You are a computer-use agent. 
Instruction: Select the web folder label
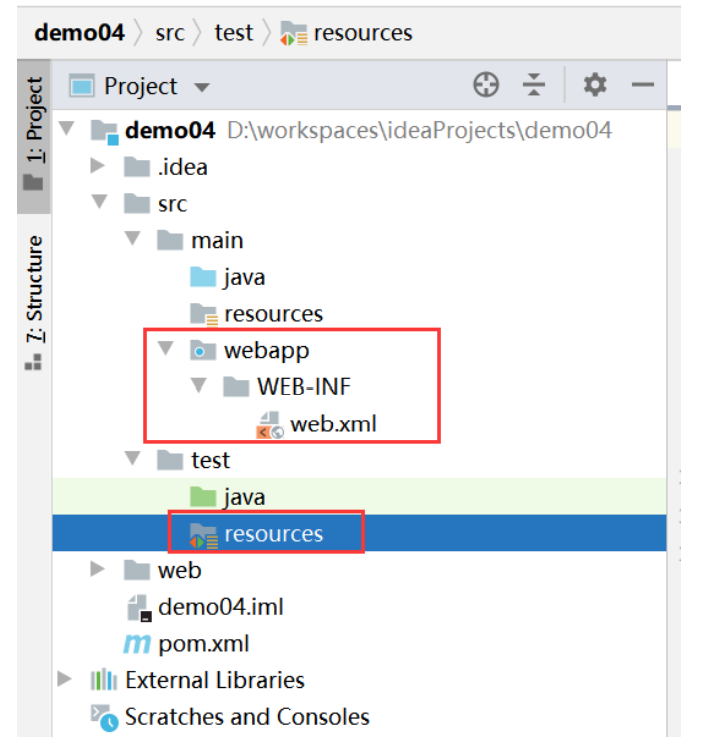pyautogui.click(x=179, y=571)
